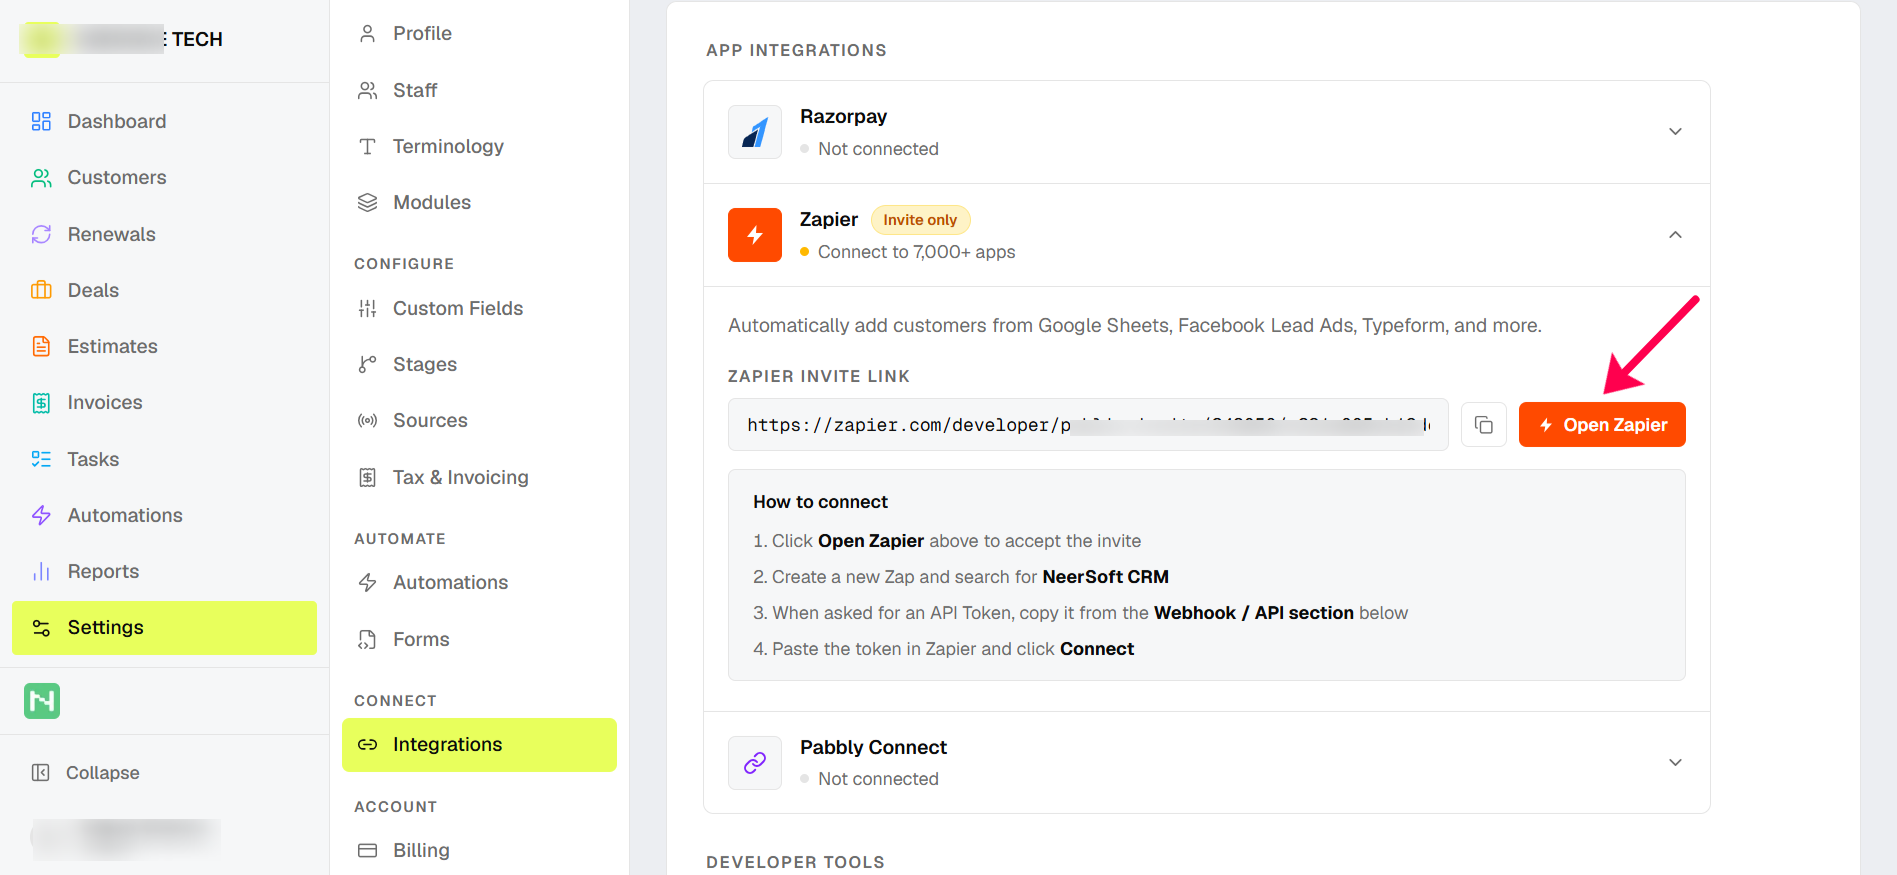This screenshot has width=1897, height=875.
Task: Click the Razorpay integration title
Action: pyautogui.click(x=843, y=117)
